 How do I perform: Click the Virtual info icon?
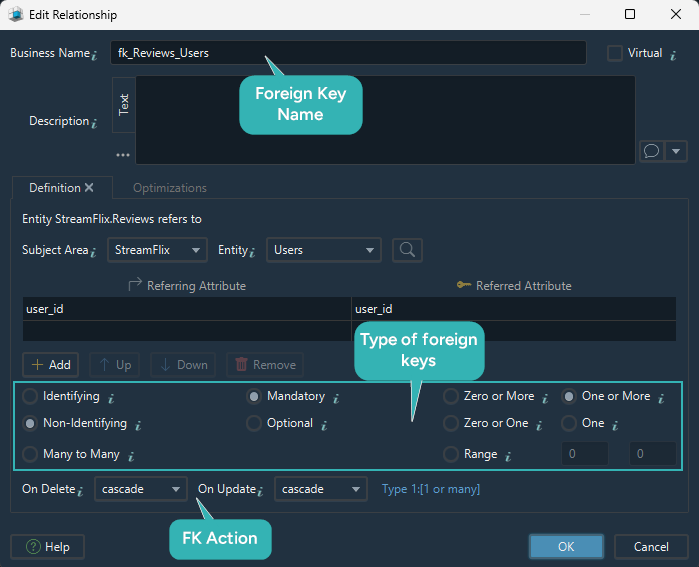pos(673,55)
